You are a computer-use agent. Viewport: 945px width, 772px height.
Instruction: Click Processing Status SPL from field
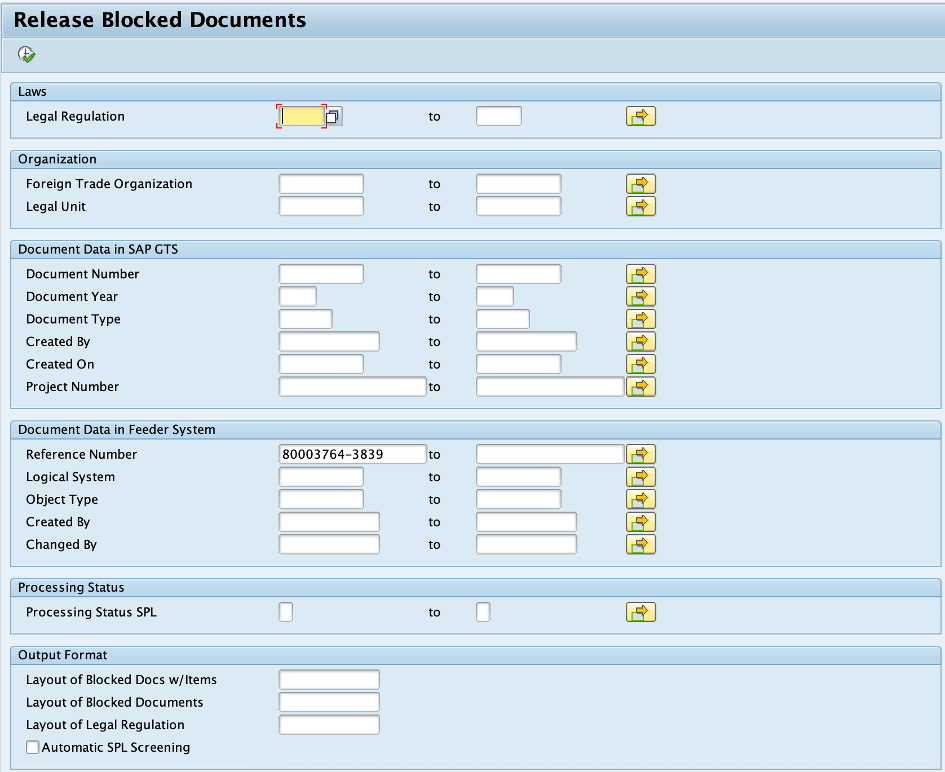[x=286, y=612]
